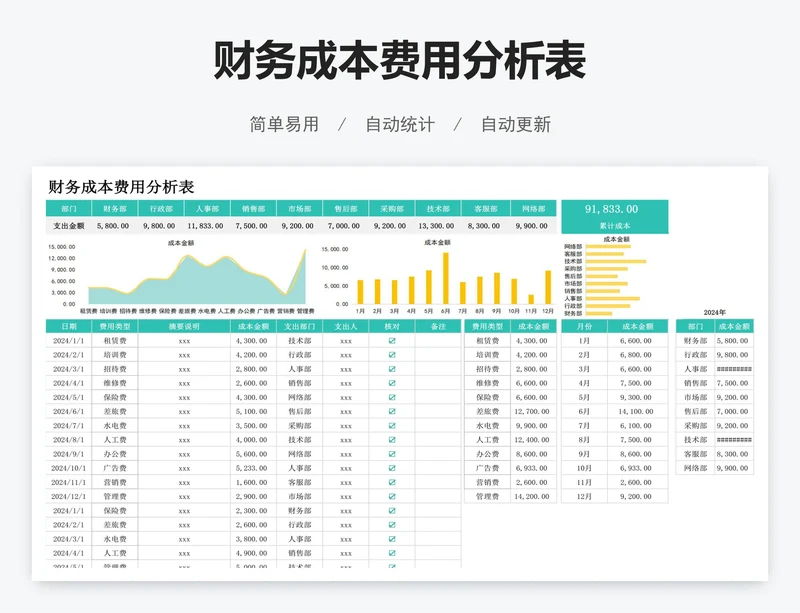
Task: Select the 自动统计 subtitle text
Action: [400, 125]
